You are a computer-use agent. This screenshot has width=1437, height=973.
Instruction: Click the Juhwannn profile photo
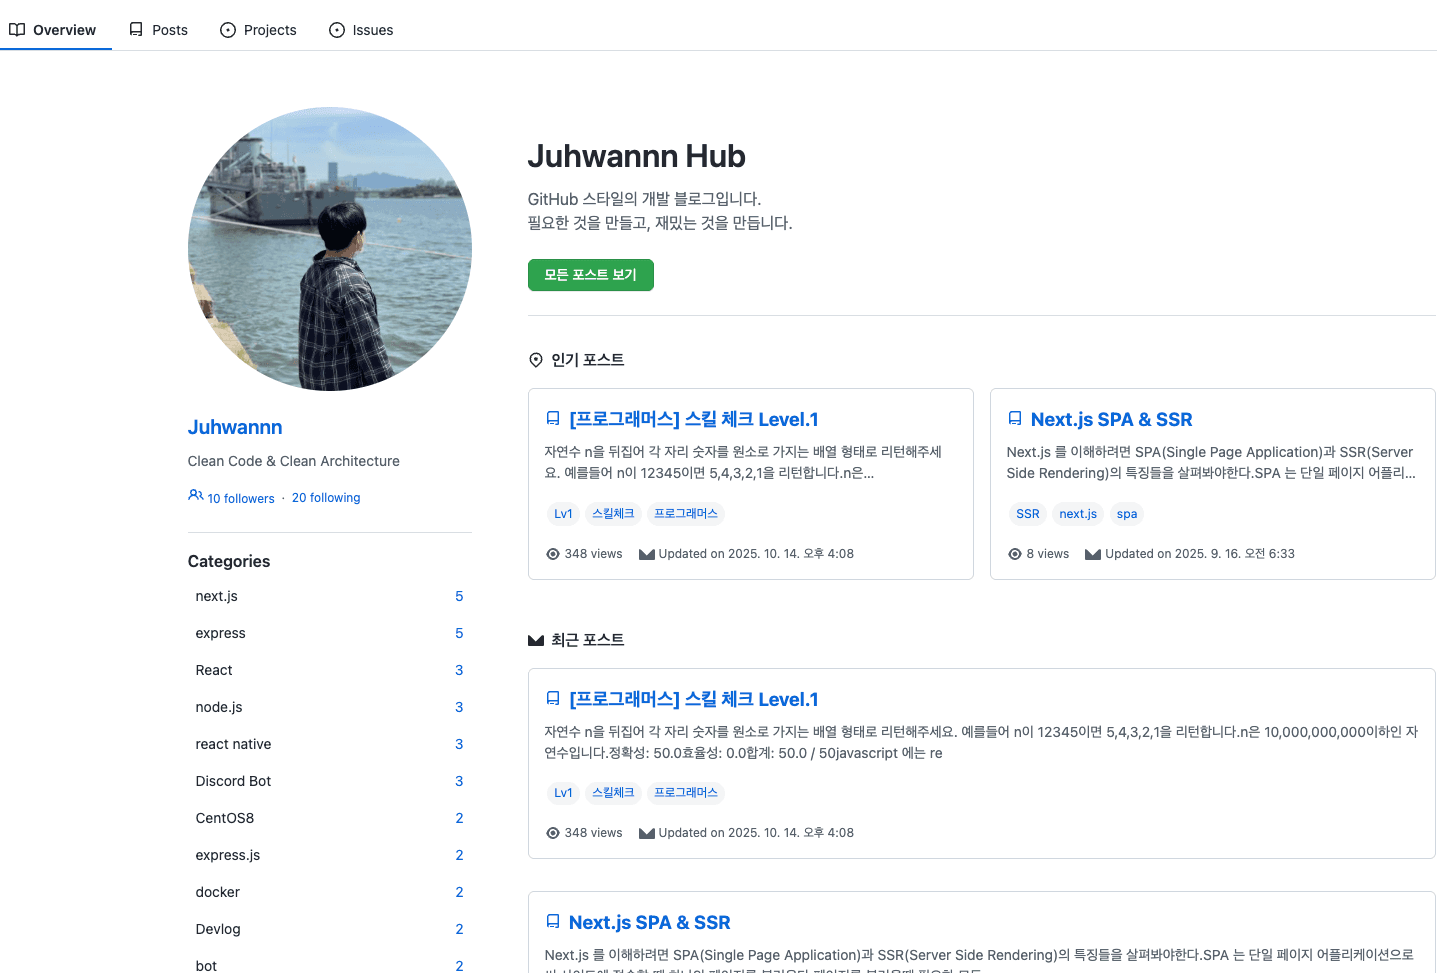[330, 249]
